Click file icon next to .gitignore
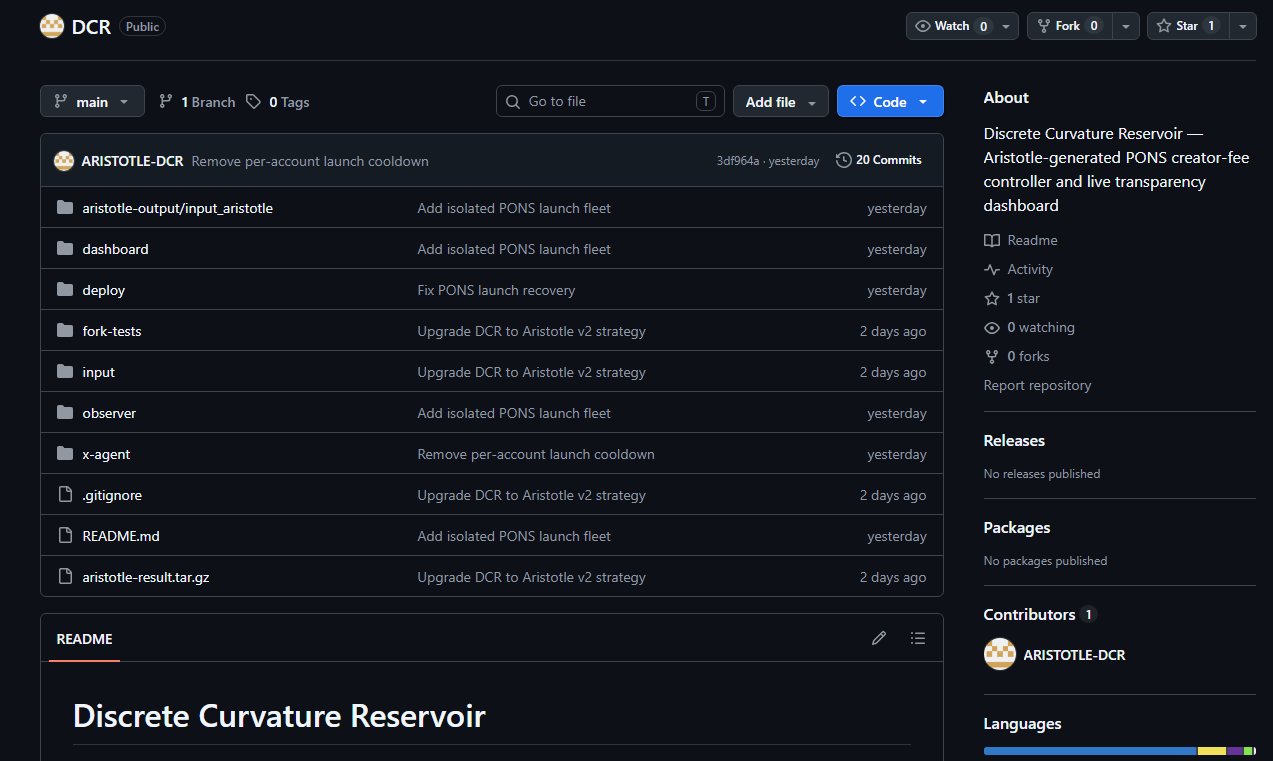 tap(65, 495)
